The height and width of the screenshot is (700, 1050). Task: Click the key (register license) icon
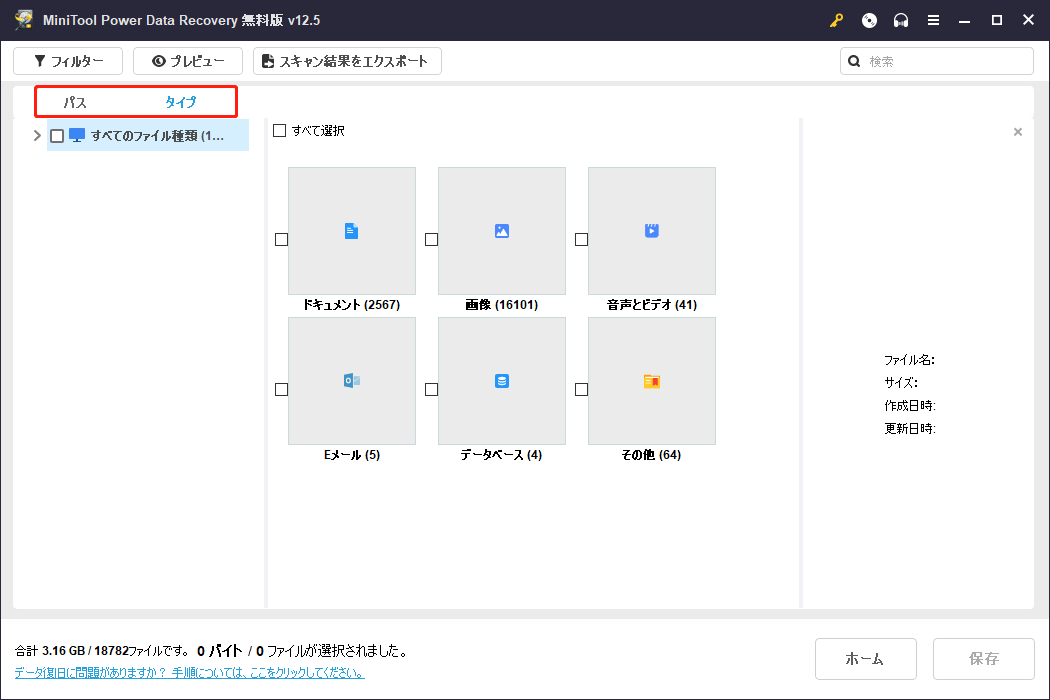(836, 21)
